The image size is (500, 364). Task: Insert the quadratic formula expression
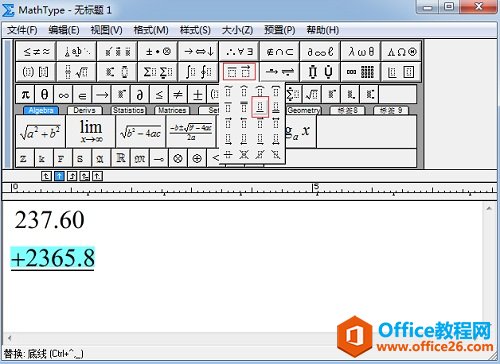point(191,132)
